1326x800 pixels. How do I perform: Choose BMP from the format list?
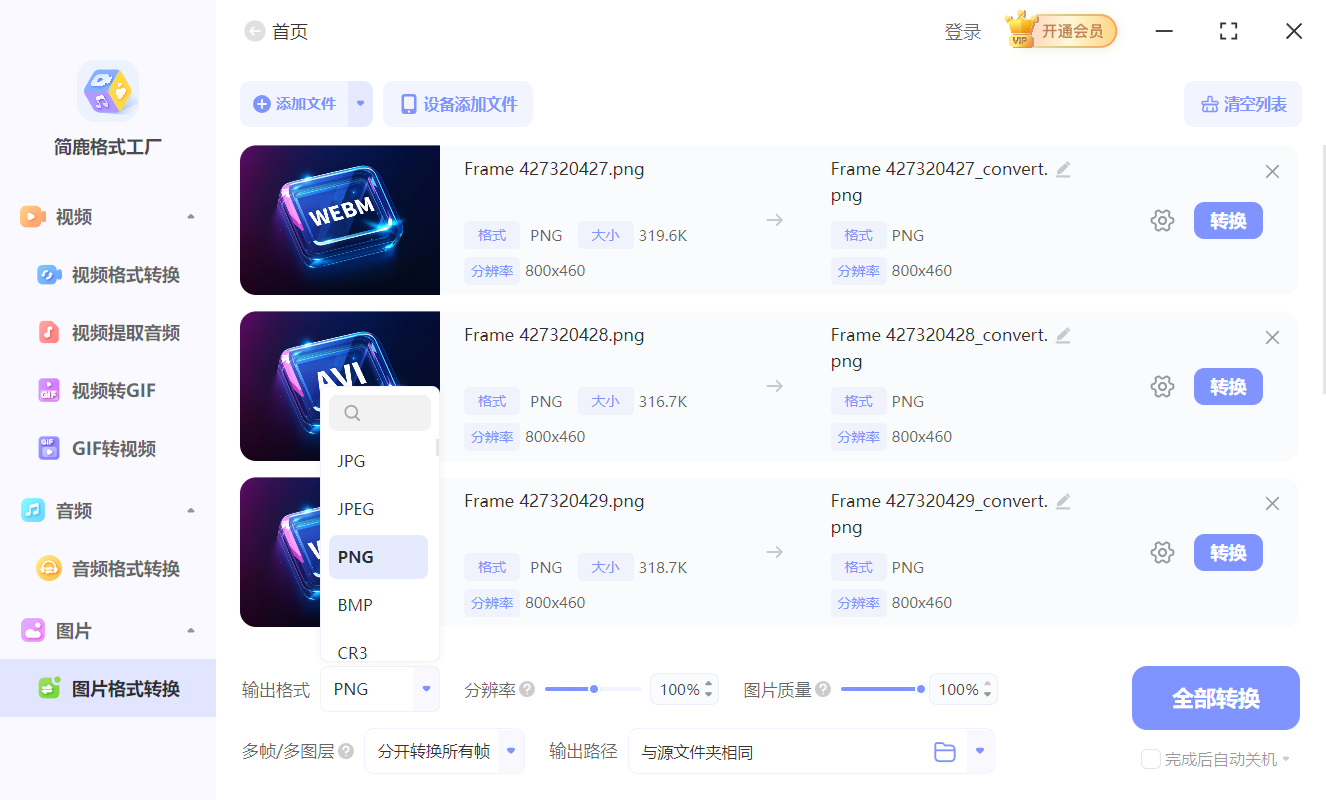pyautogui.click(x=378, y=605)
